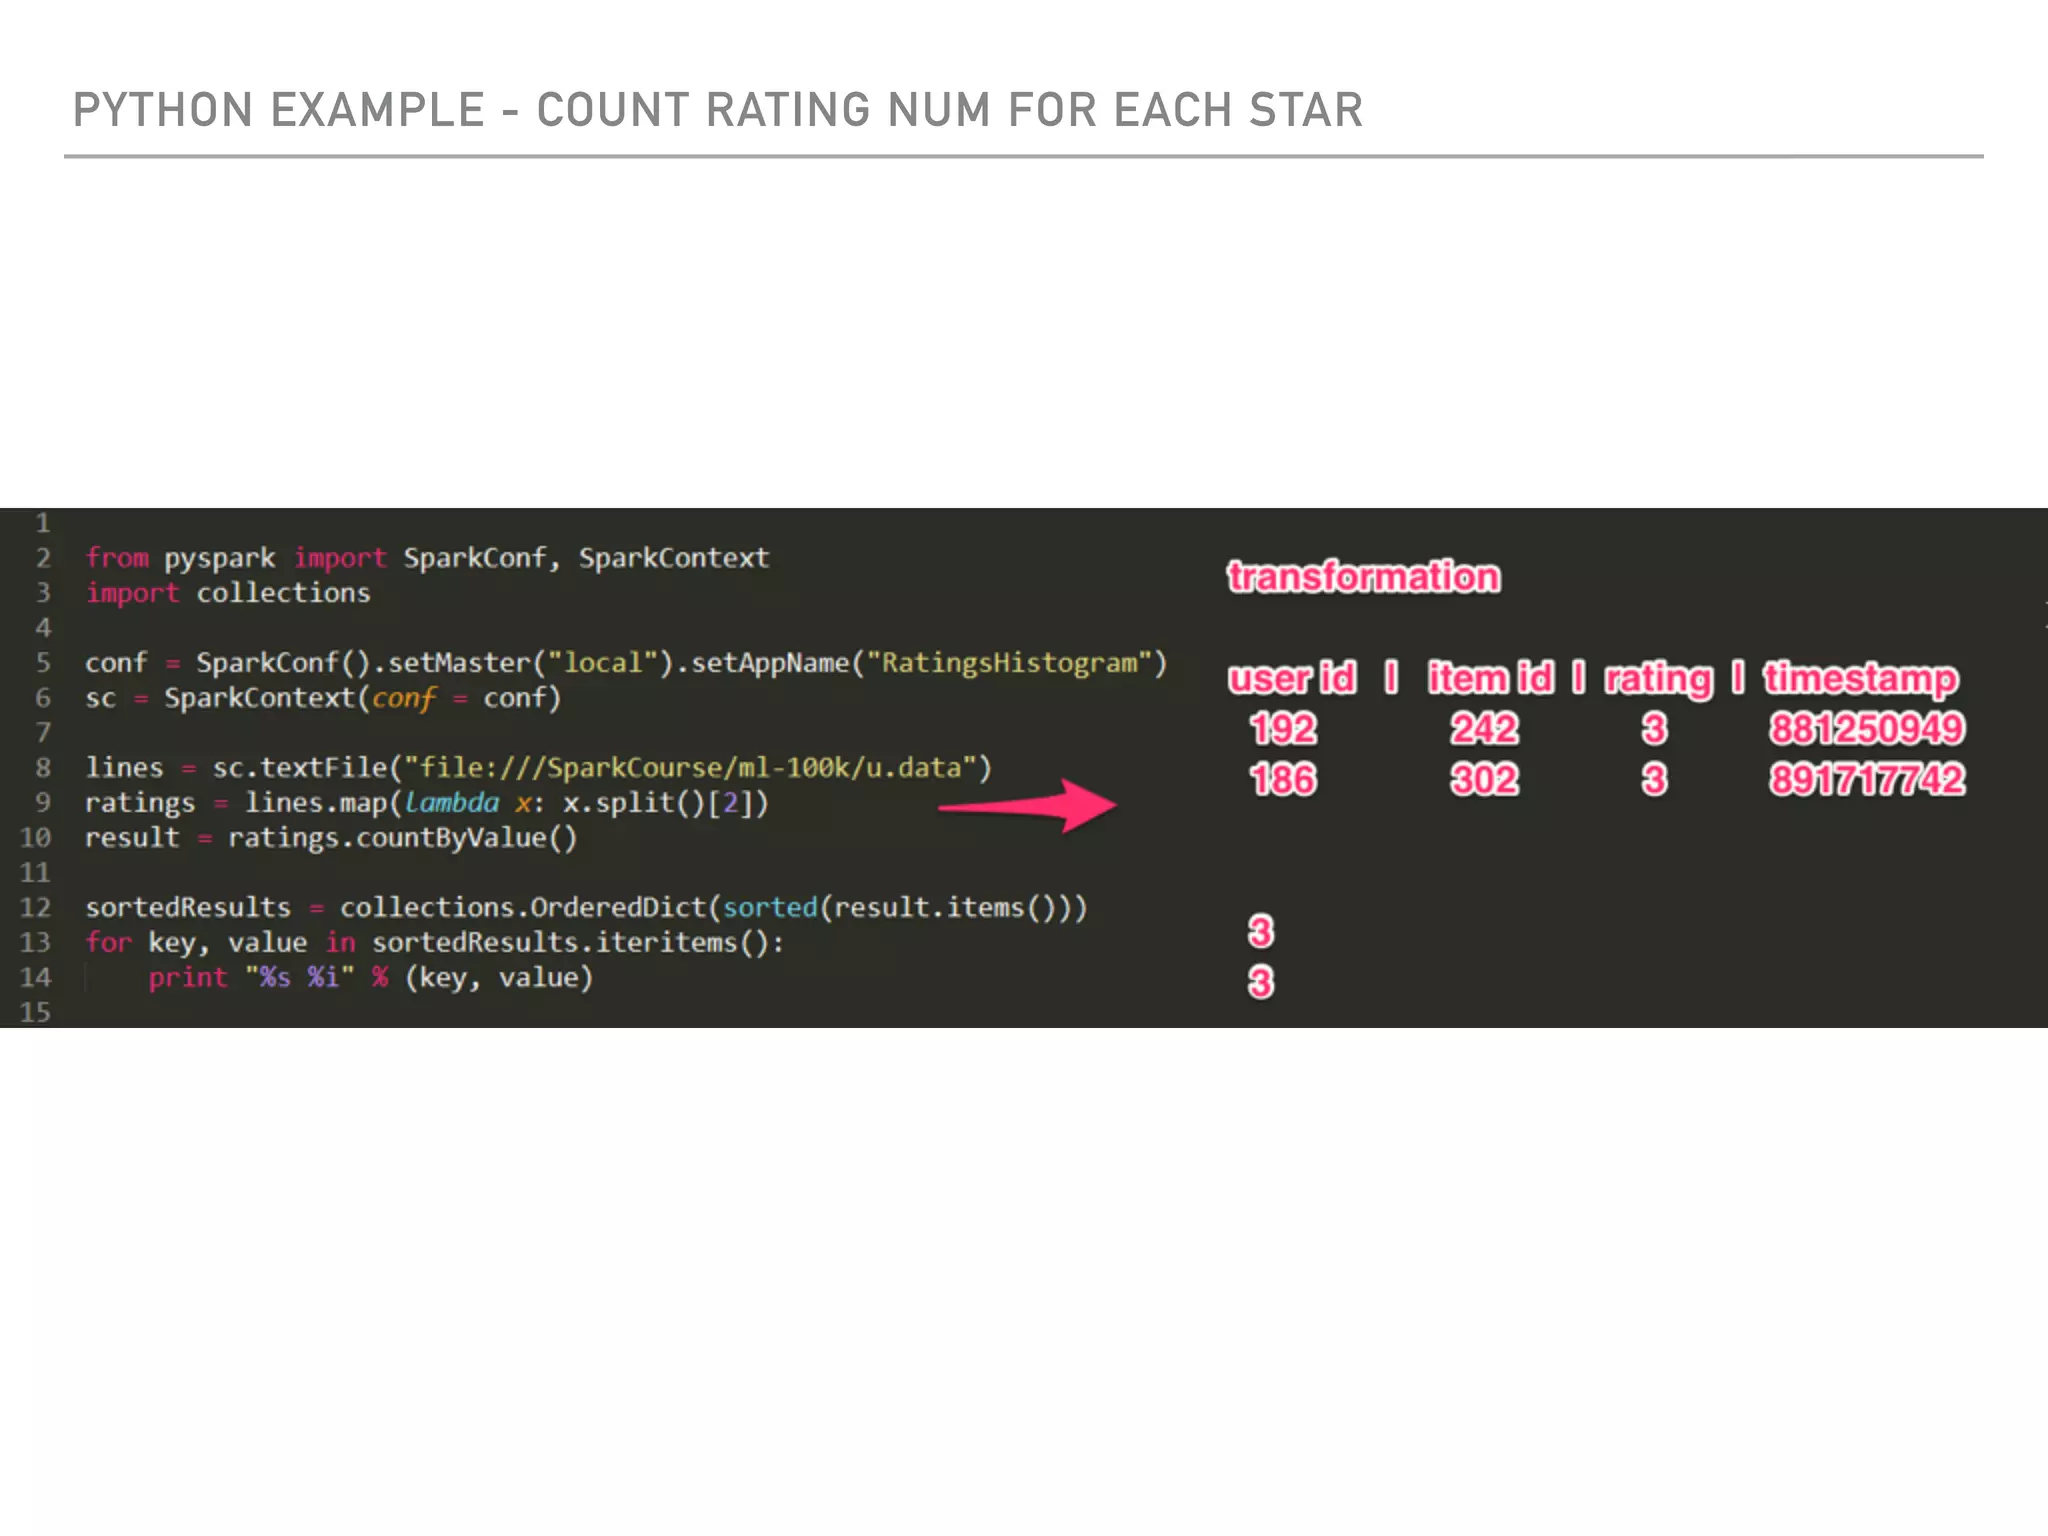Click user id value '186'

pos(1284,780)
